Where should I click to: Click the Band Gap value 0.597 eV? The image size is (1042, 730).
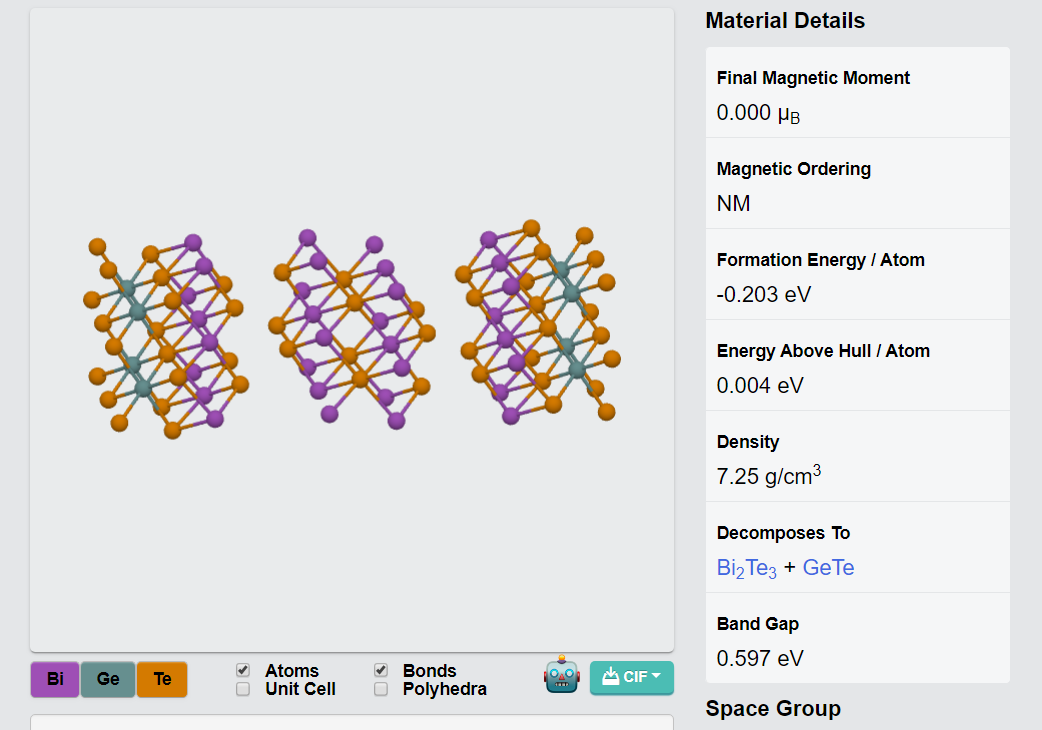pyautogui.click(x=760, y=658)
